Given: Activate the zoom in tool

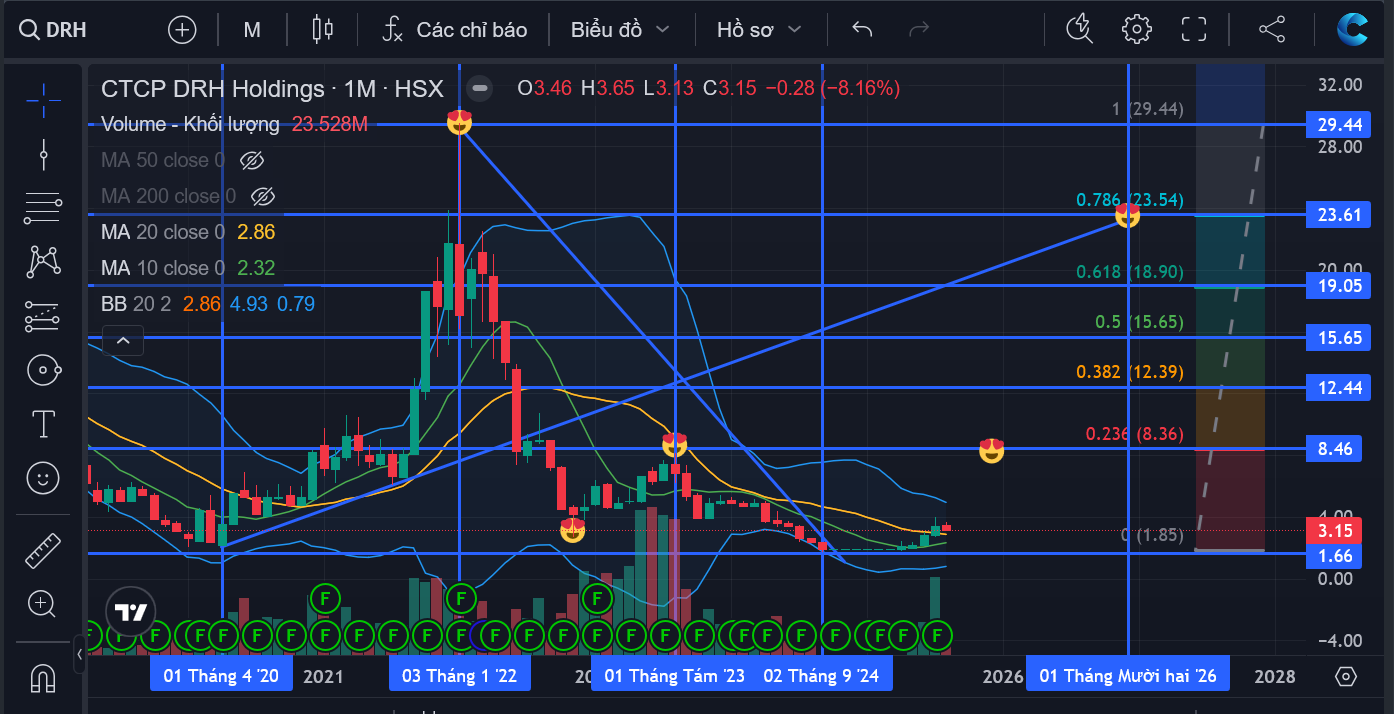Looking at the screenshot, I should [43, 603].
